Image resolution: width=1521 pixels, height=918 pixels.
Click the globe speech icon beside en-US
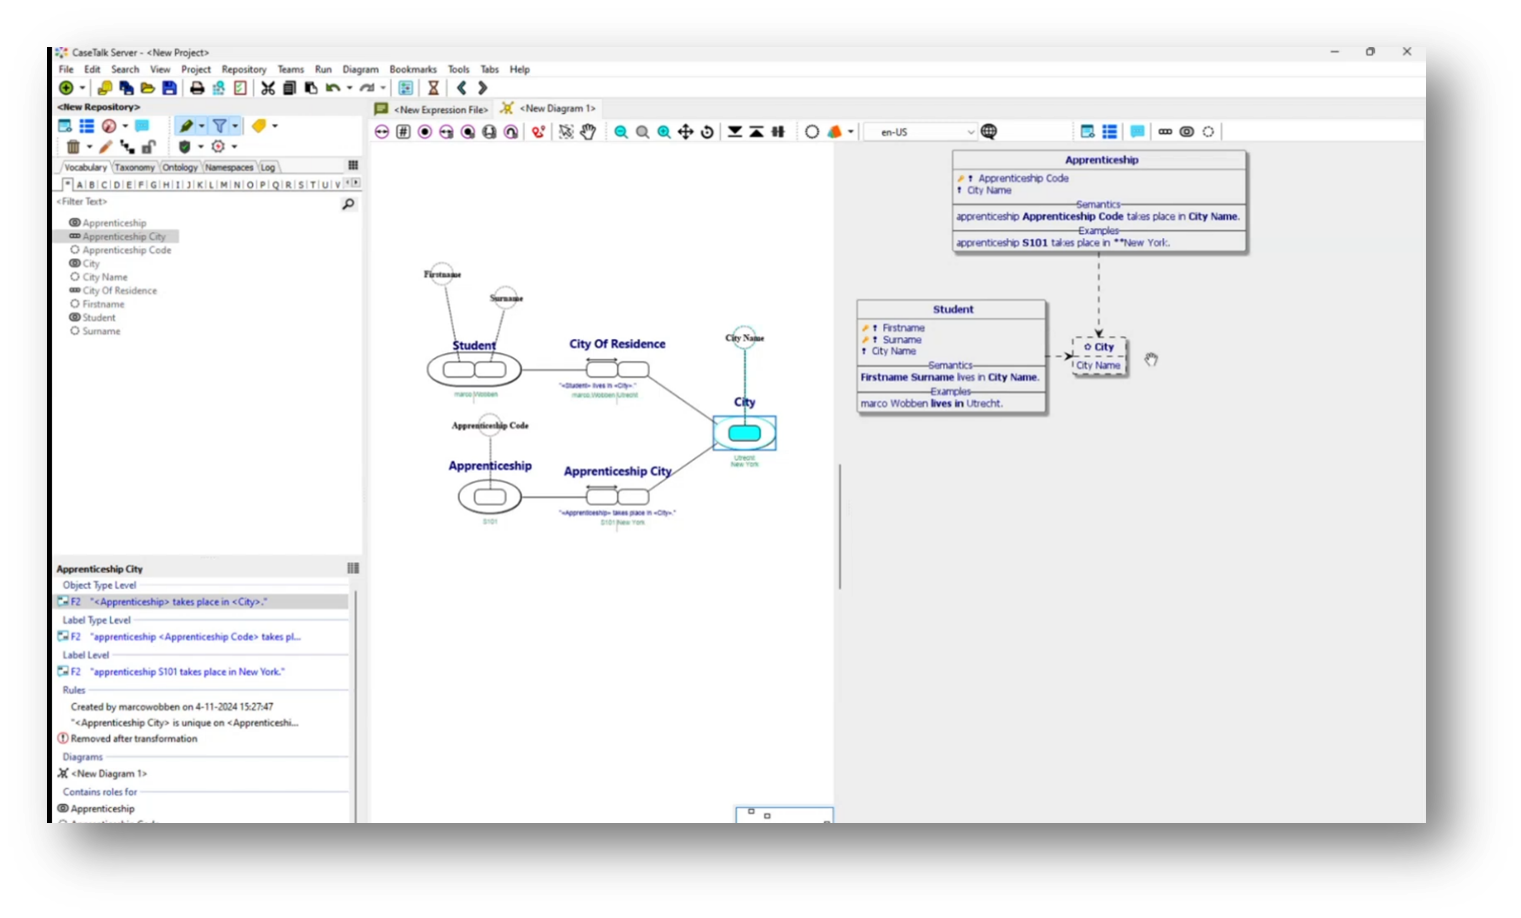pyautogui.click(x=989, y=132)
